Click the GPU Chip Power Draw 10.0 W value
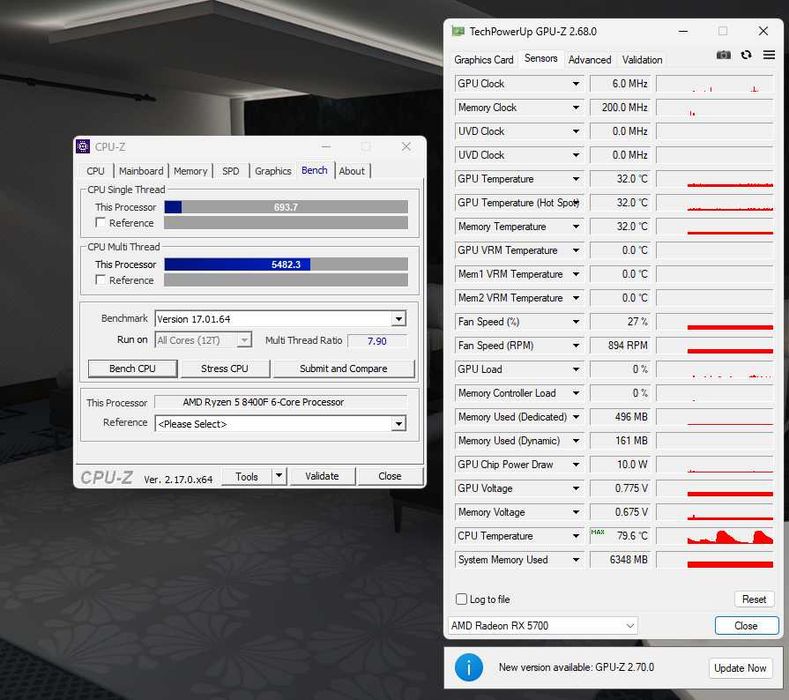Screen dimensions: 789x700 tap(620, 464)
